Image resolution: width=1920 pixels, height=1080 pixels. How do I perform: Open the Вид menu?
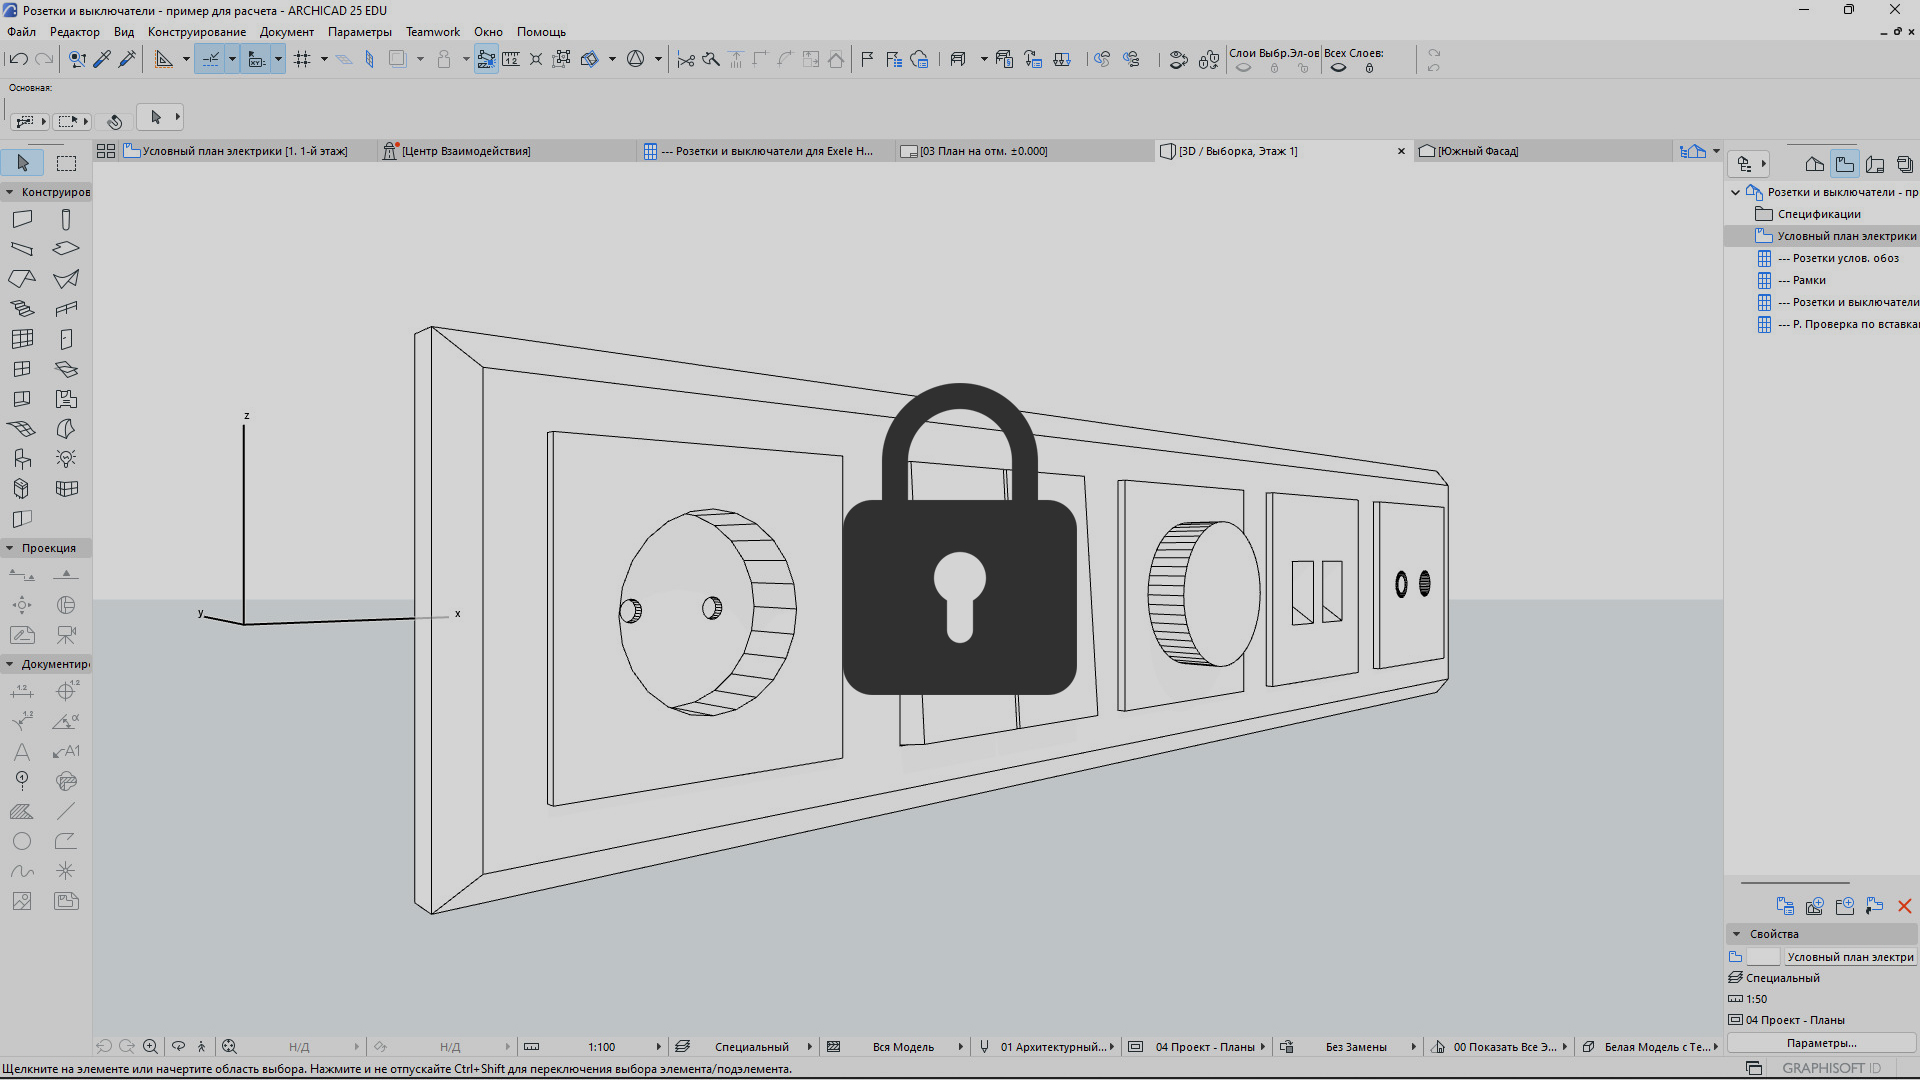[x=123, y=30]
